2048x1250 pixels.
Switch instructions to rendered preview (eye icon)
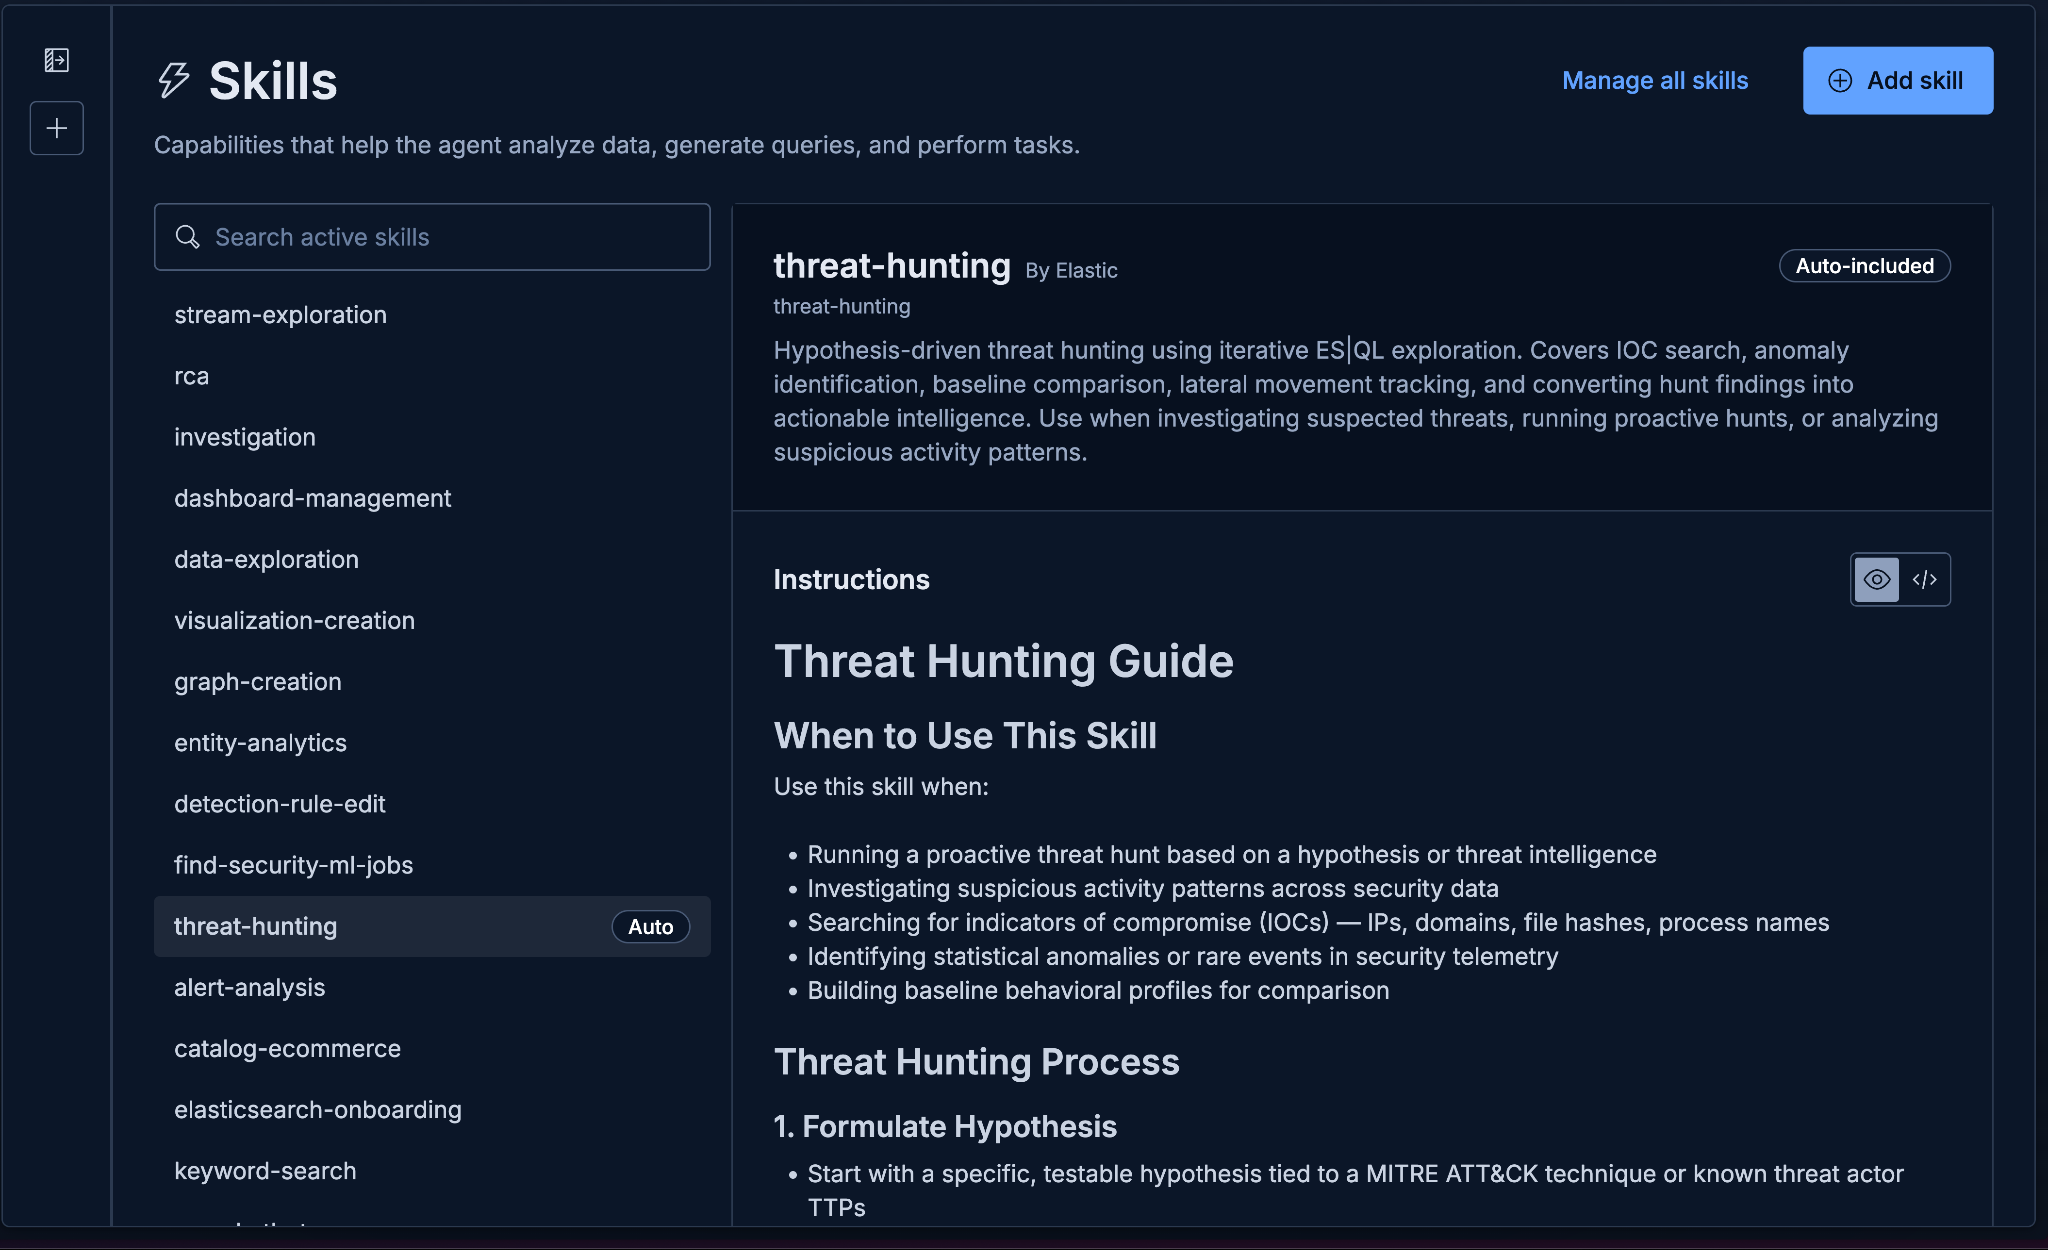coord(1877,579)
